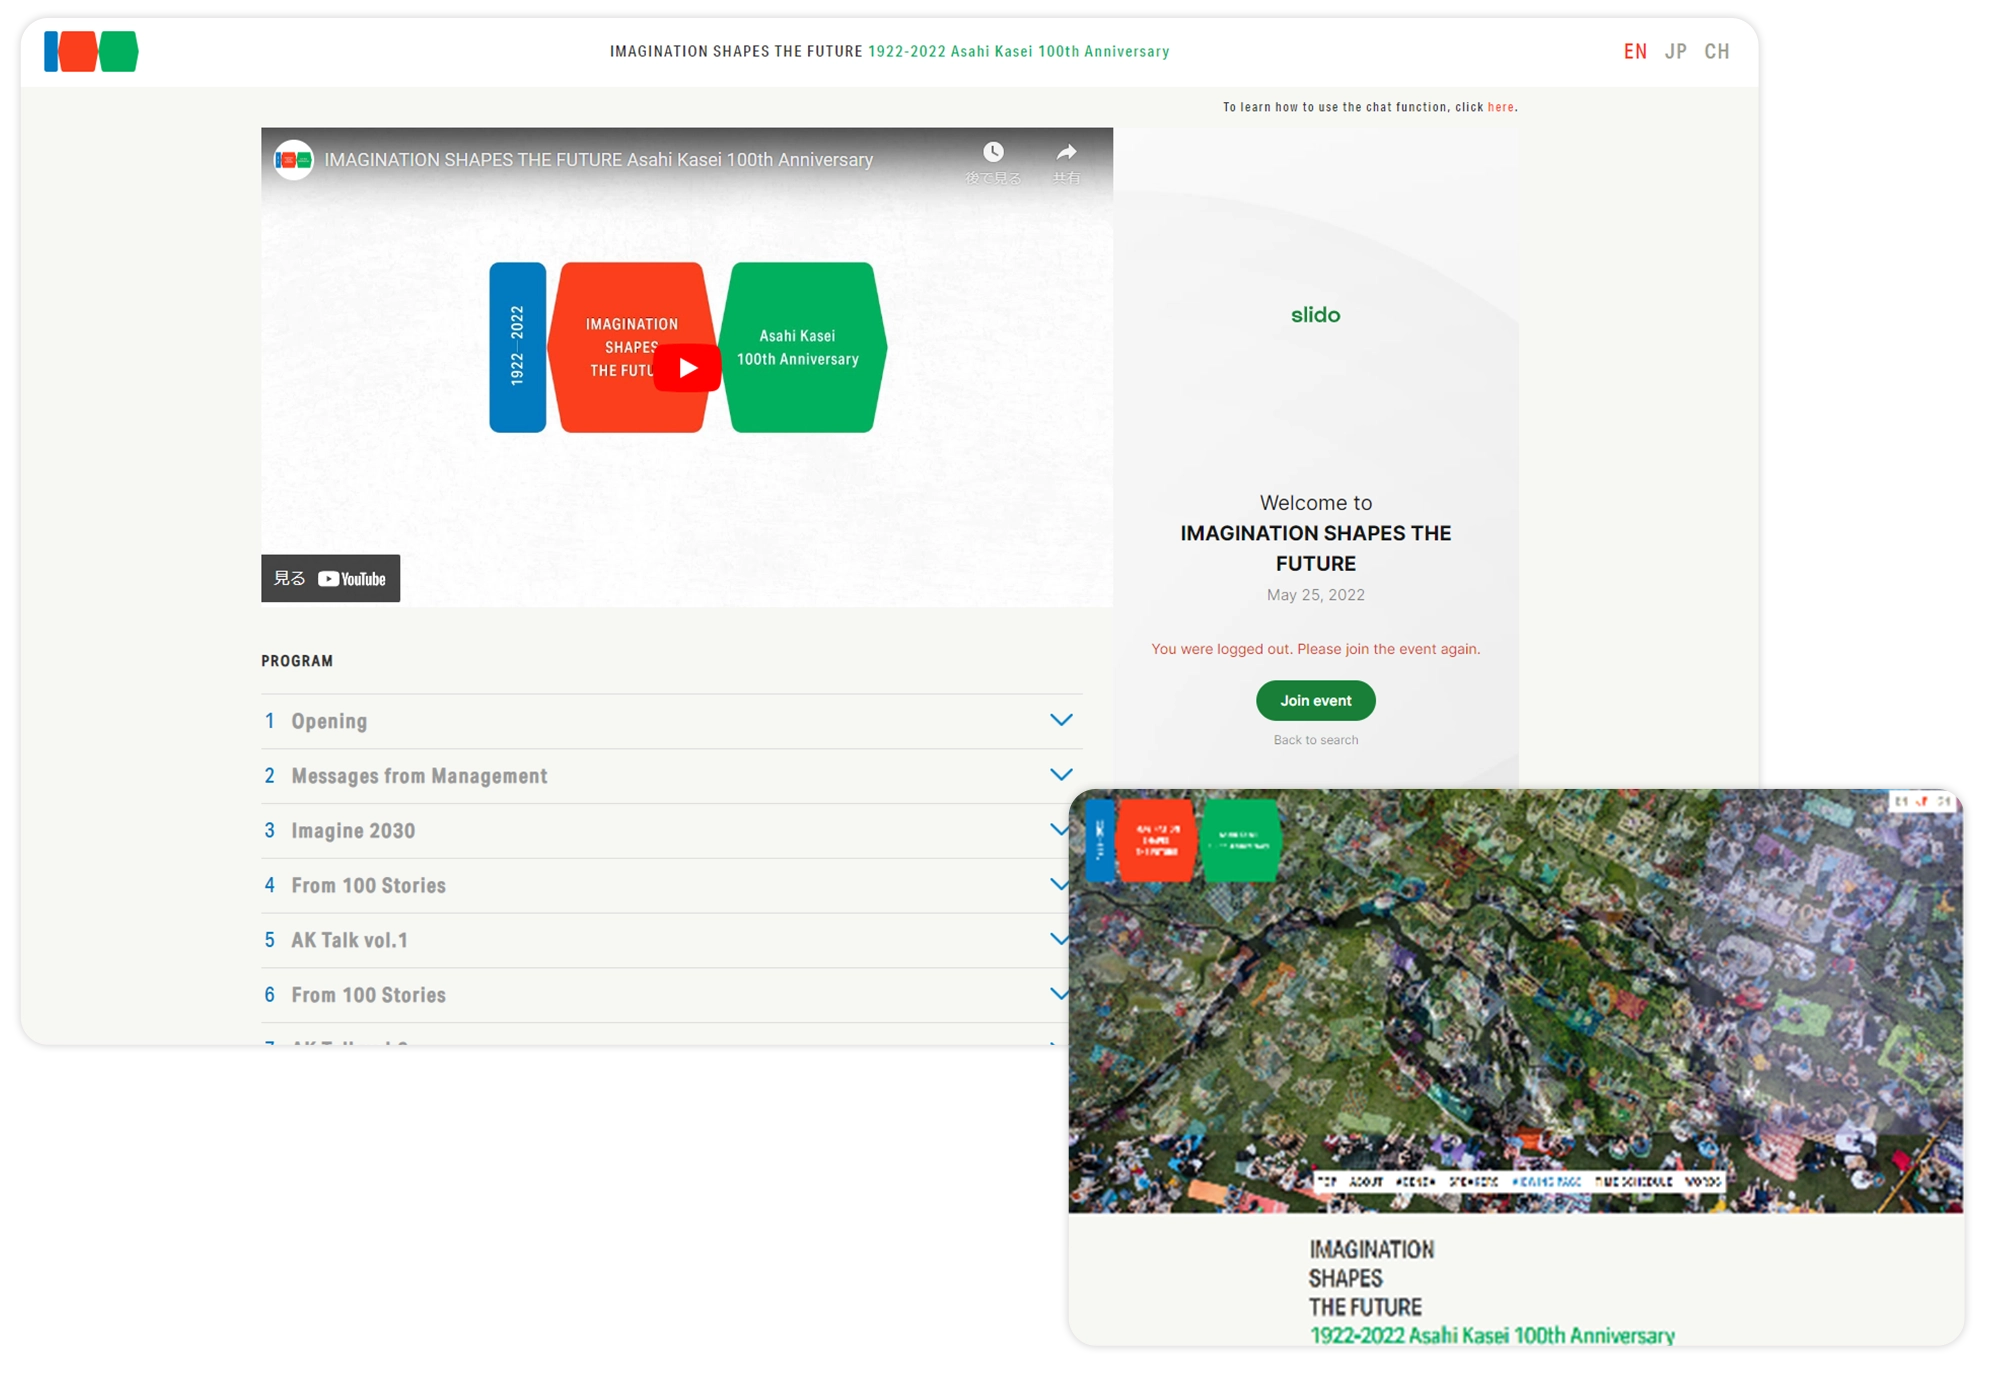Open the 'here' chat help link

tap(1500, 107)
